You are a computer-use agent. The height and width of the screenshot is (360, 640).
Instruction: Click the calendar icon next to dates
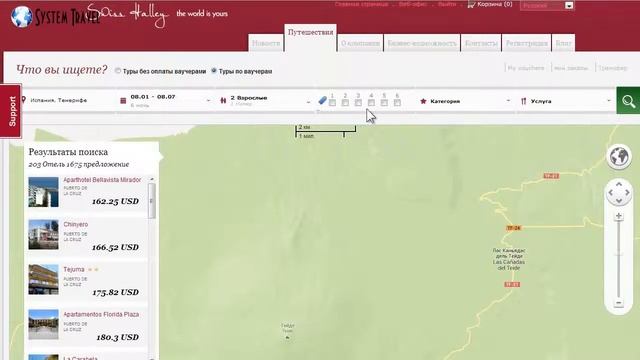coord(123,100)
